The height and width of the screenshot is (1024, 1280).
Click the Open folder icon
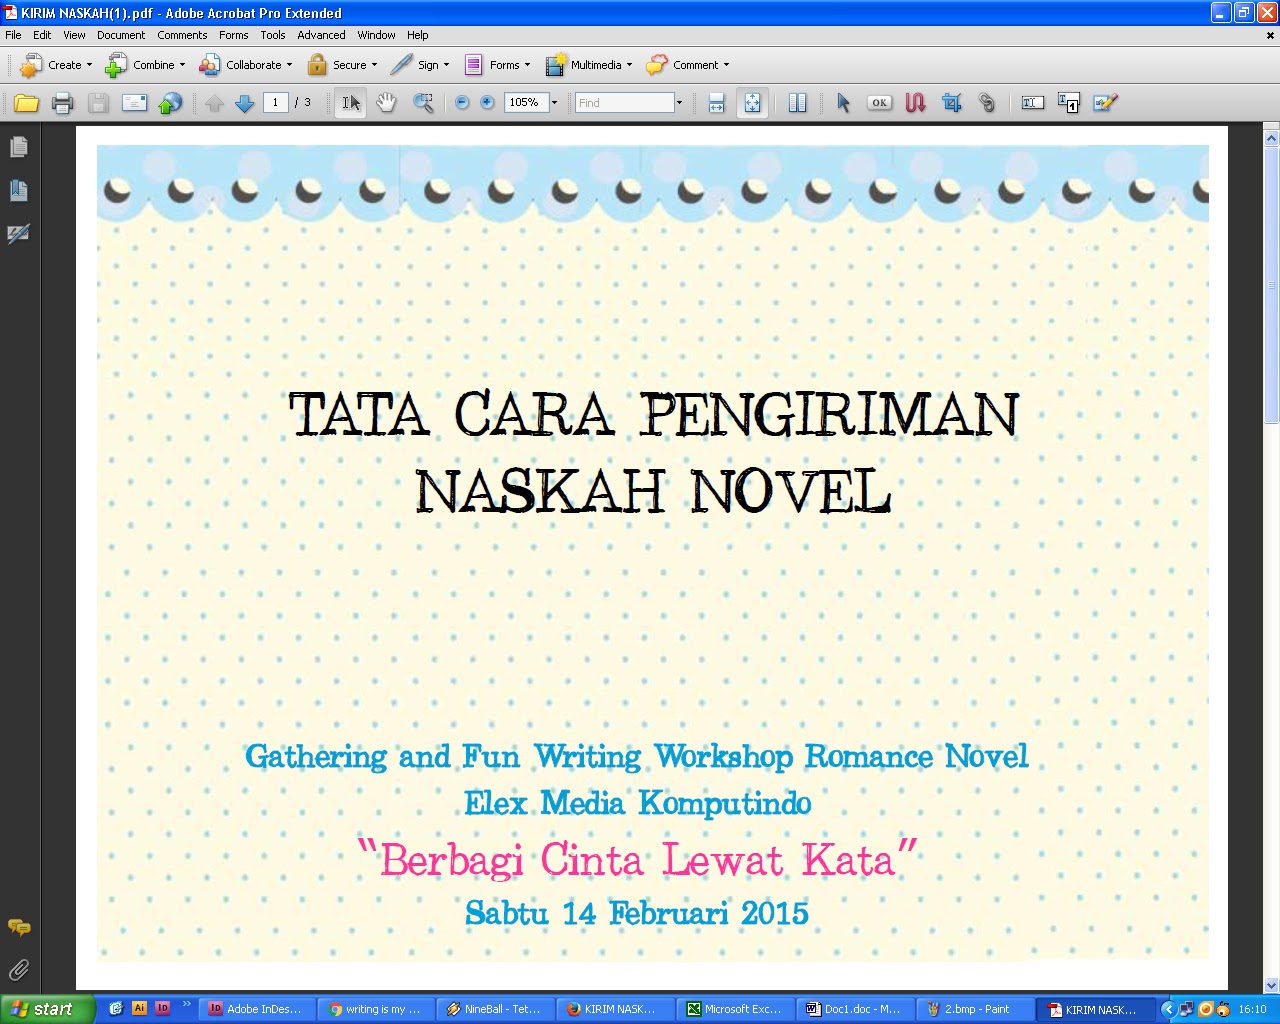(x=27, y=103)
